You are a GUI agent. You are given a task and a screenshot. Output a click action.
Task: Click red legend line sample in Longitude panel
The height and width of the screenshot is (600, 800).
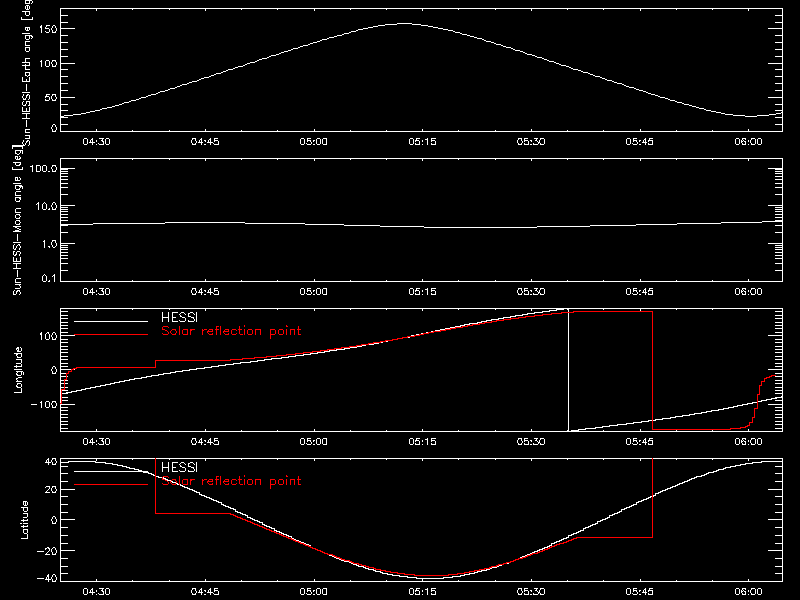tap(111, 335)
